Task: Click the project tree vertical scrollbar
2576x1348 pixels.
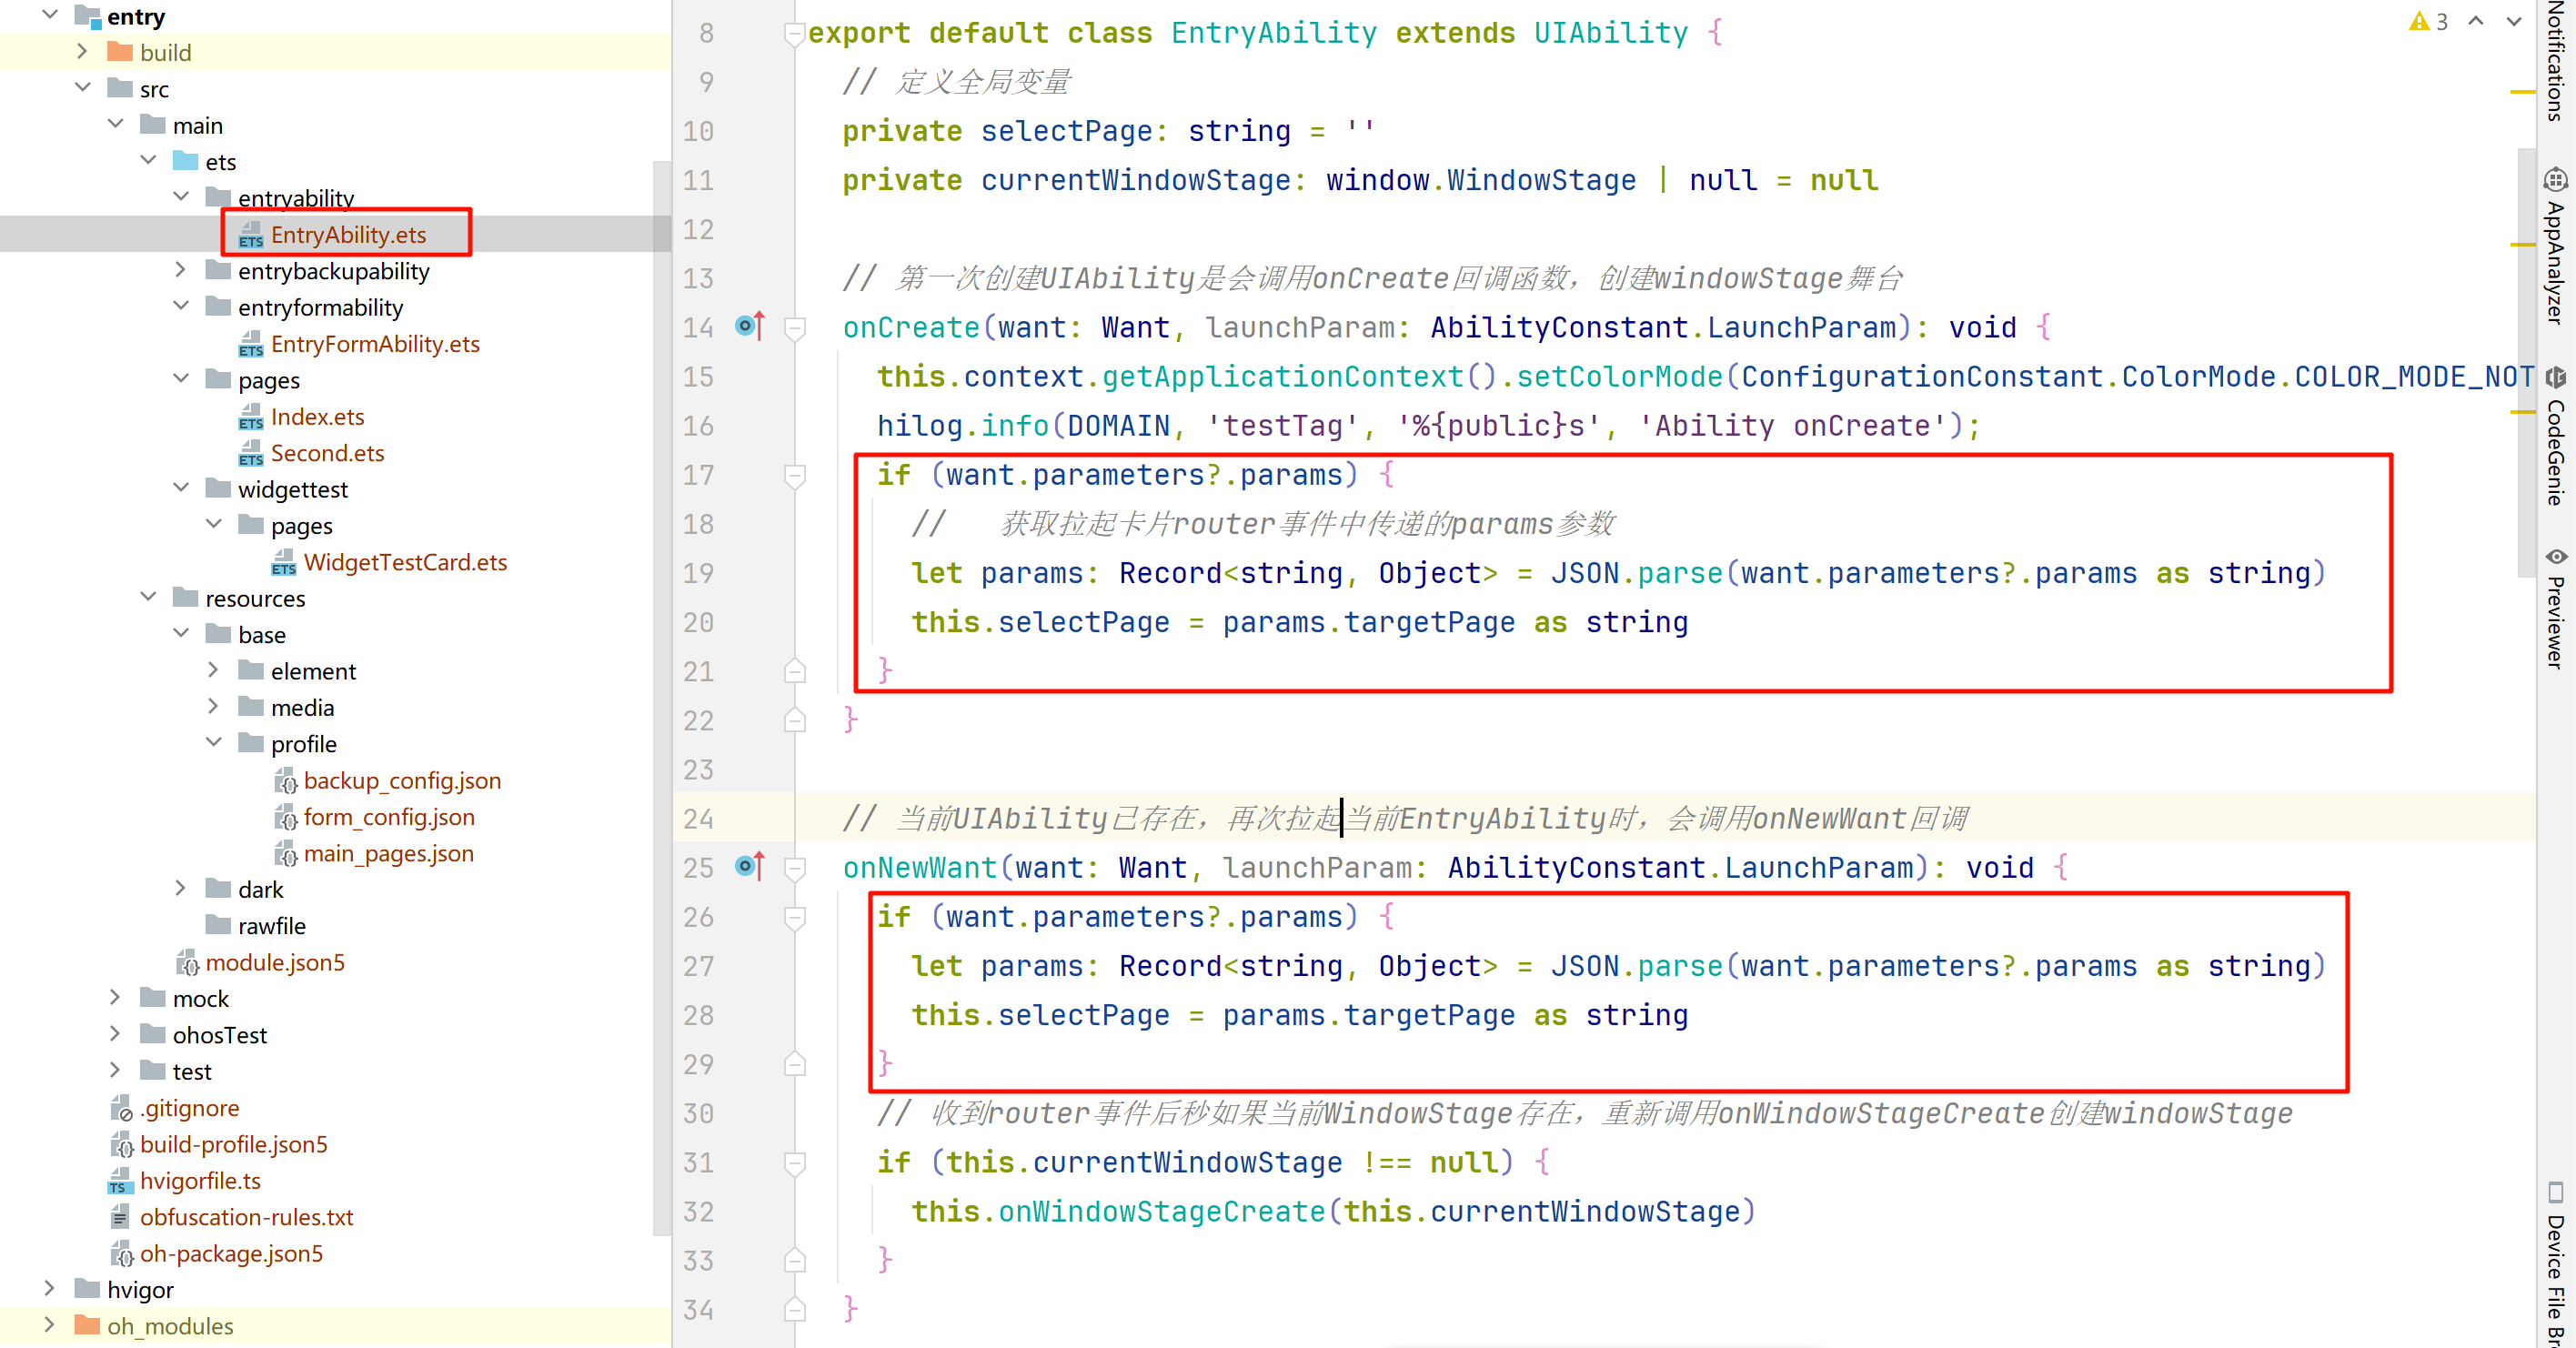Action: coord(661,700)
